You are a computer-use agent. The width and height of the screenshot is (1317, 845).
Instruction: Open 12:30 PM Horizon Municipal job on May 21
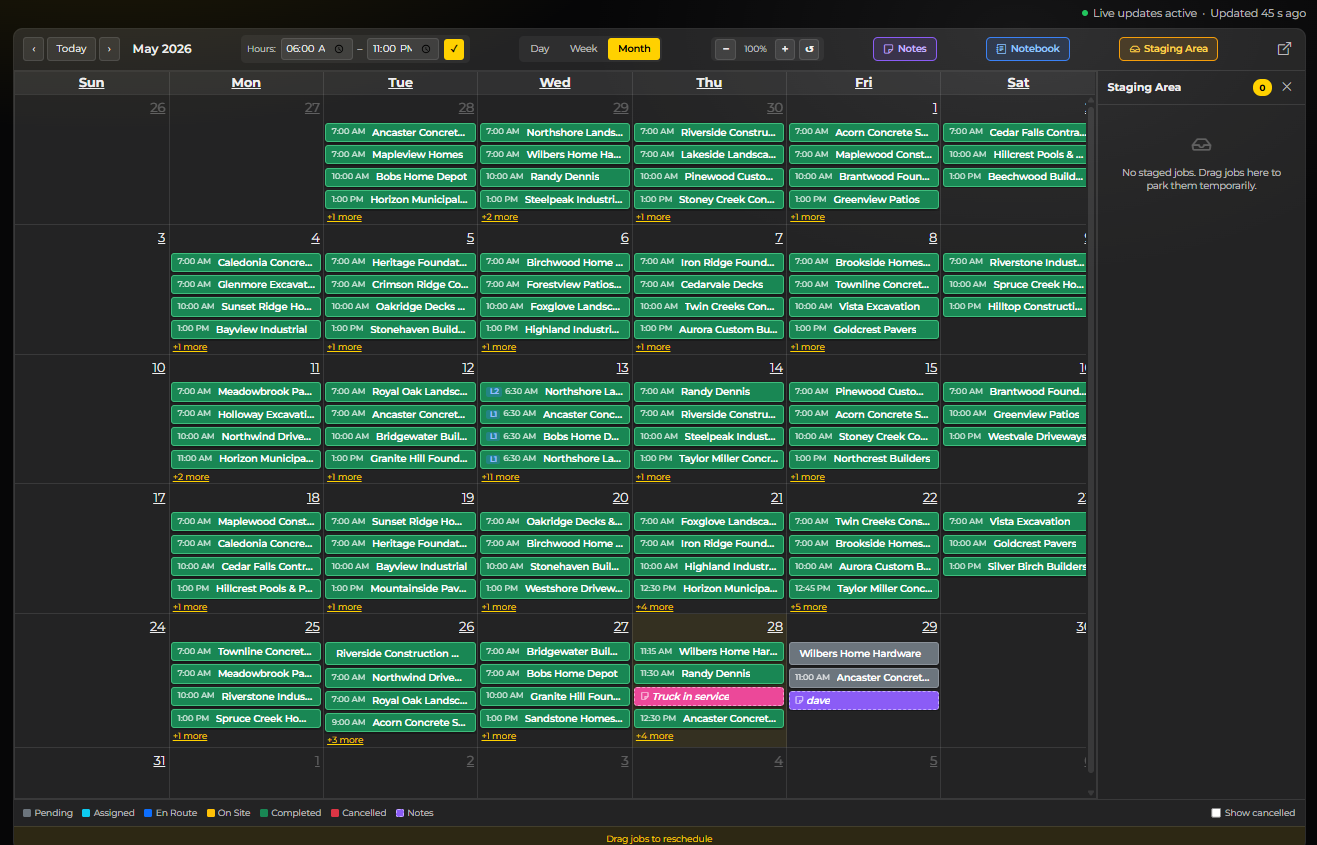click(x=709, y=589)
